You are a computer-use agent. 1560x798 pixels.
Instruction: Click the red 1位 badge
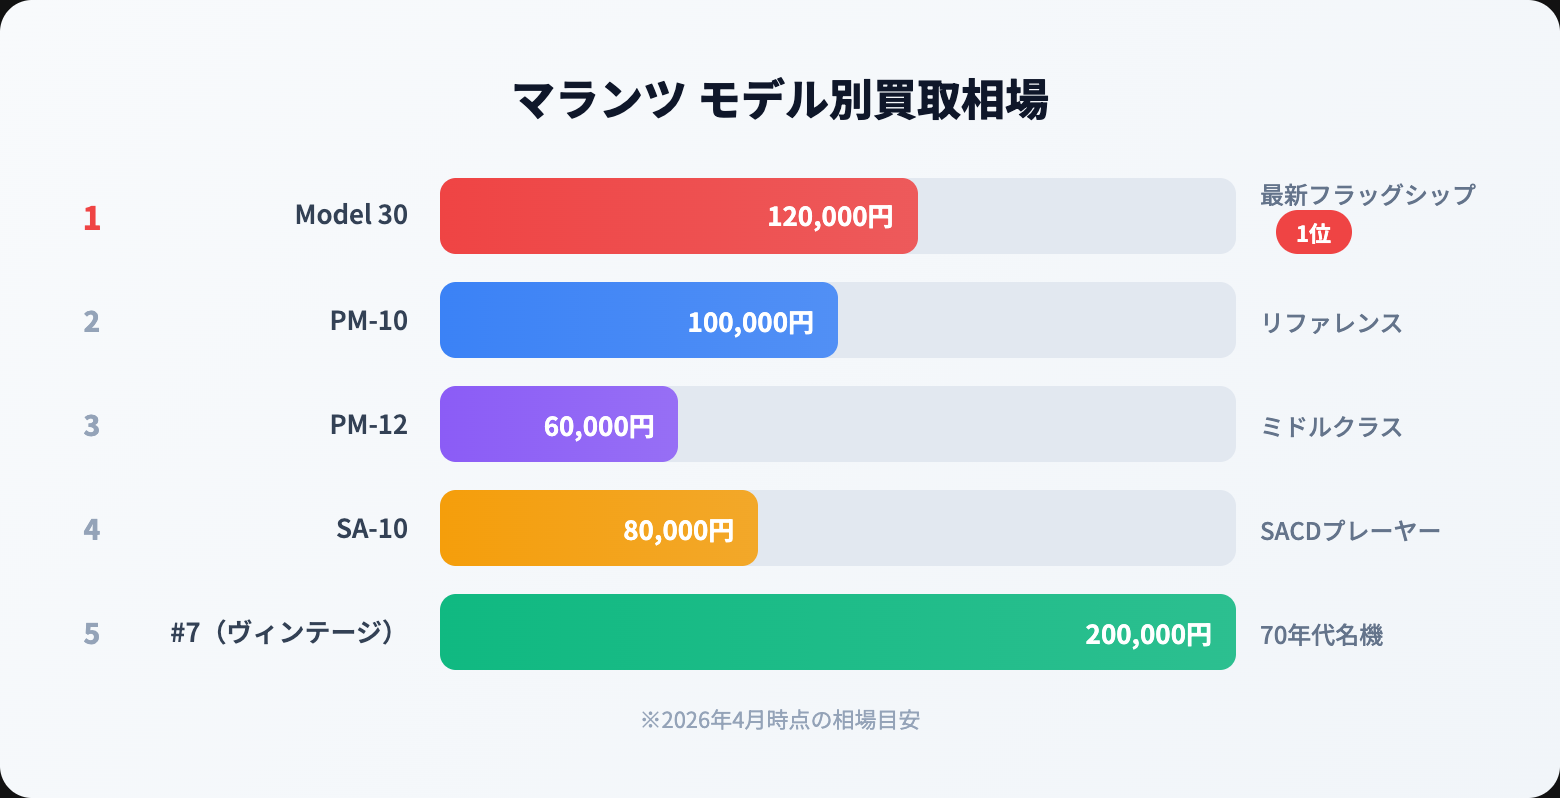[x=1313, y=233]
